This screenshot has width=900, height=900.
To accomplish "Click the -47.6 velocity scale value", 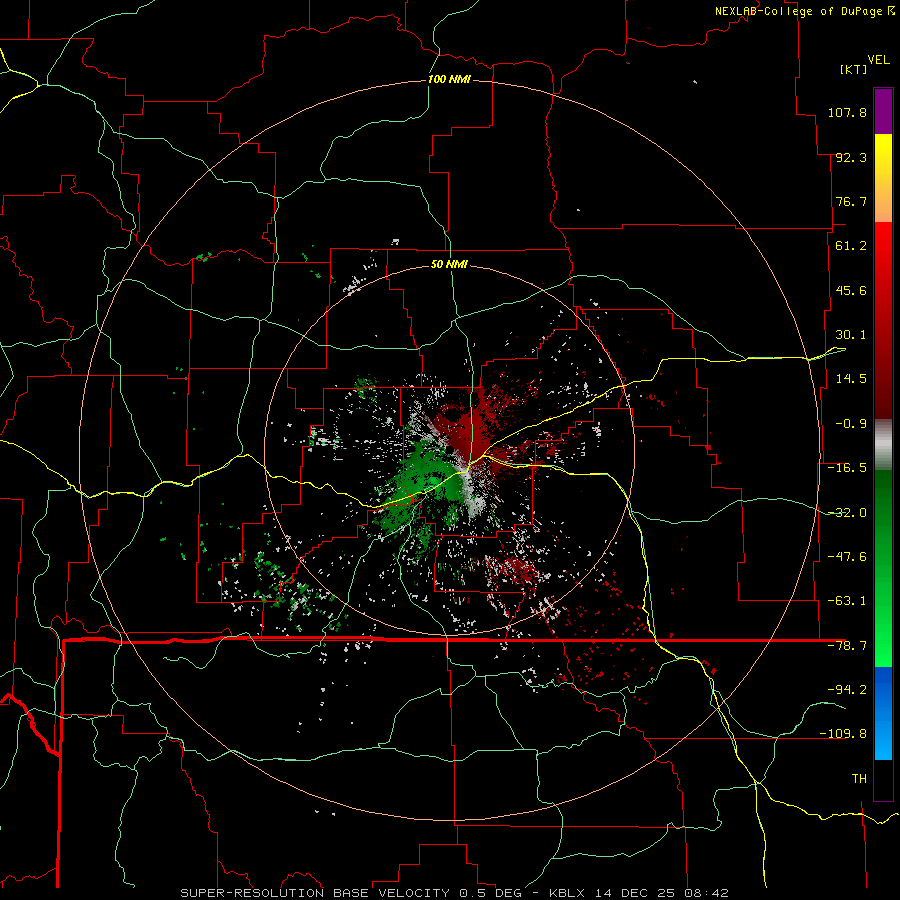I will (847, 557).
